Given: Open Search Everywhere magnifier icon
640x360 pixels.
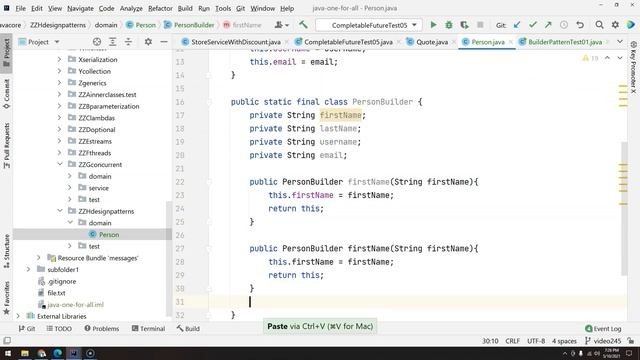Looking at the screenshot, I should tap(599, 25).
